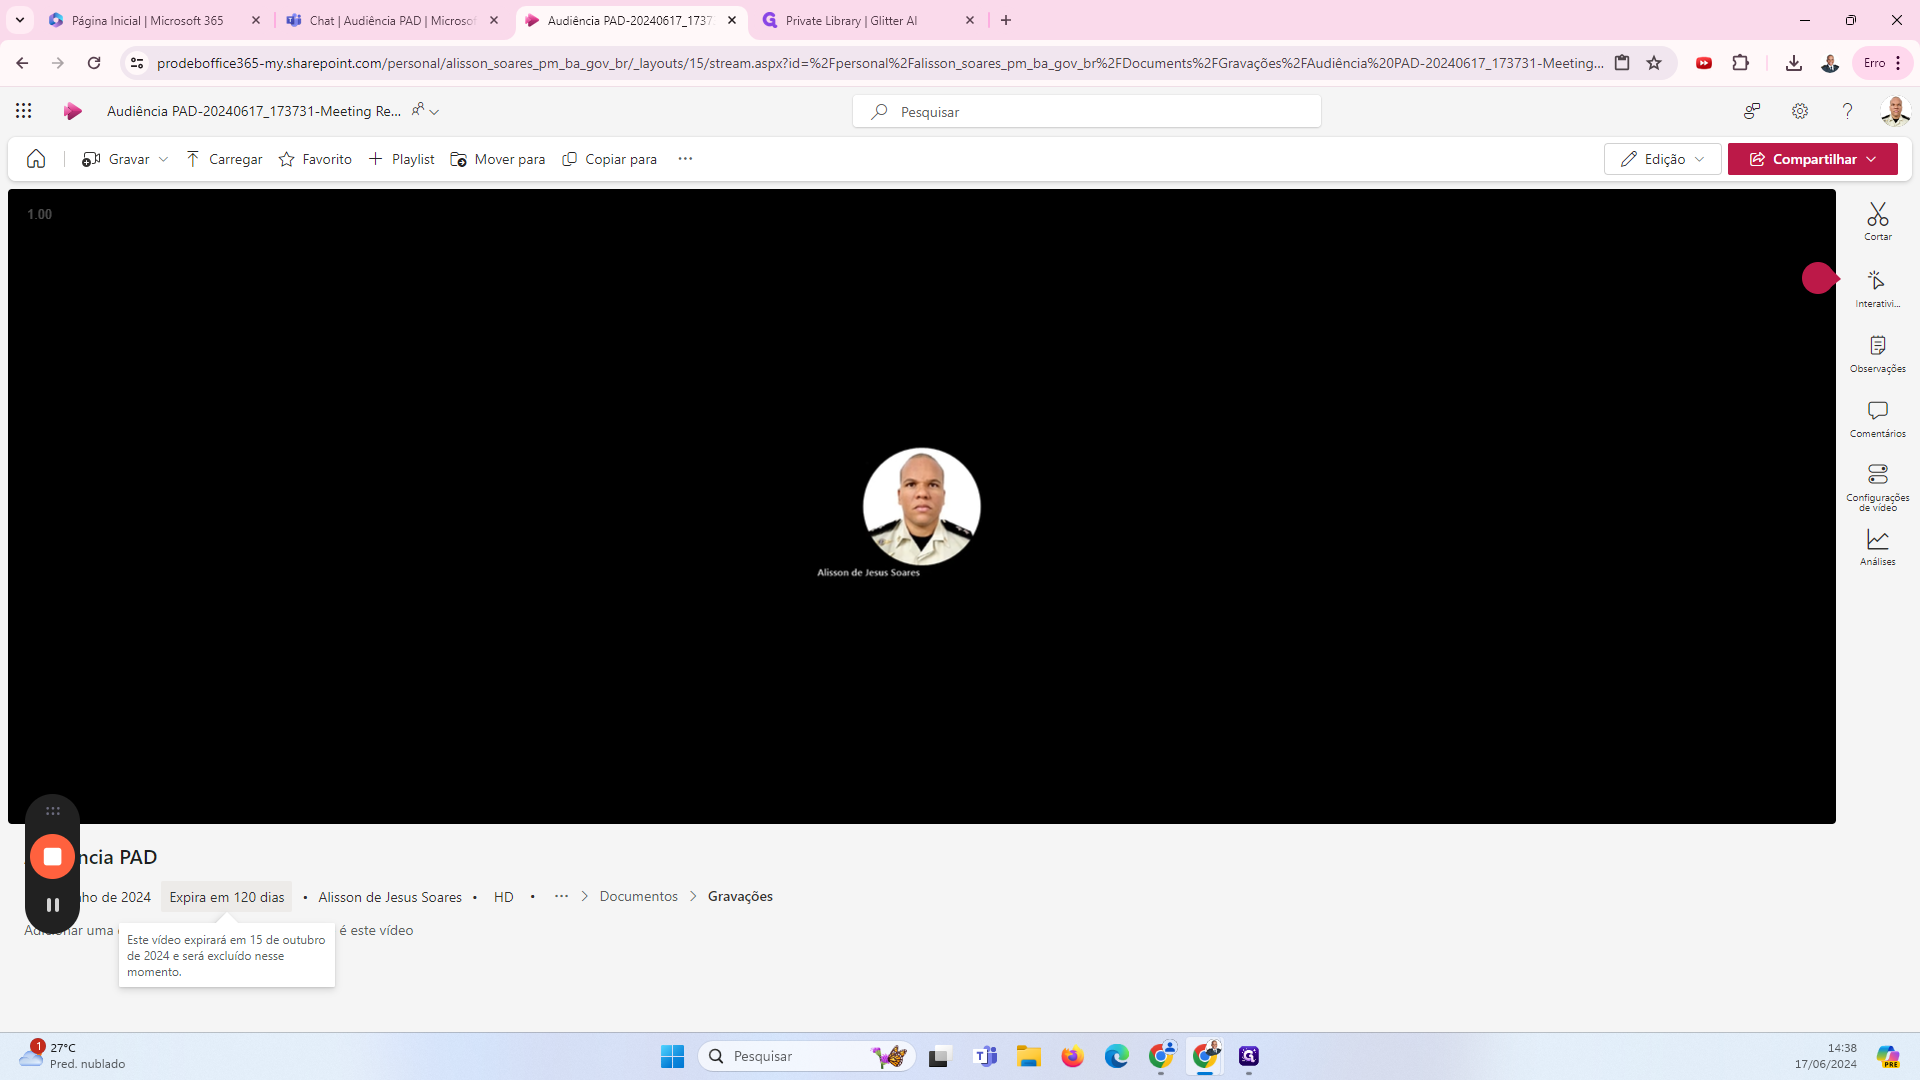Open Microsoft Edge from taskbar

point(1117,1056)
